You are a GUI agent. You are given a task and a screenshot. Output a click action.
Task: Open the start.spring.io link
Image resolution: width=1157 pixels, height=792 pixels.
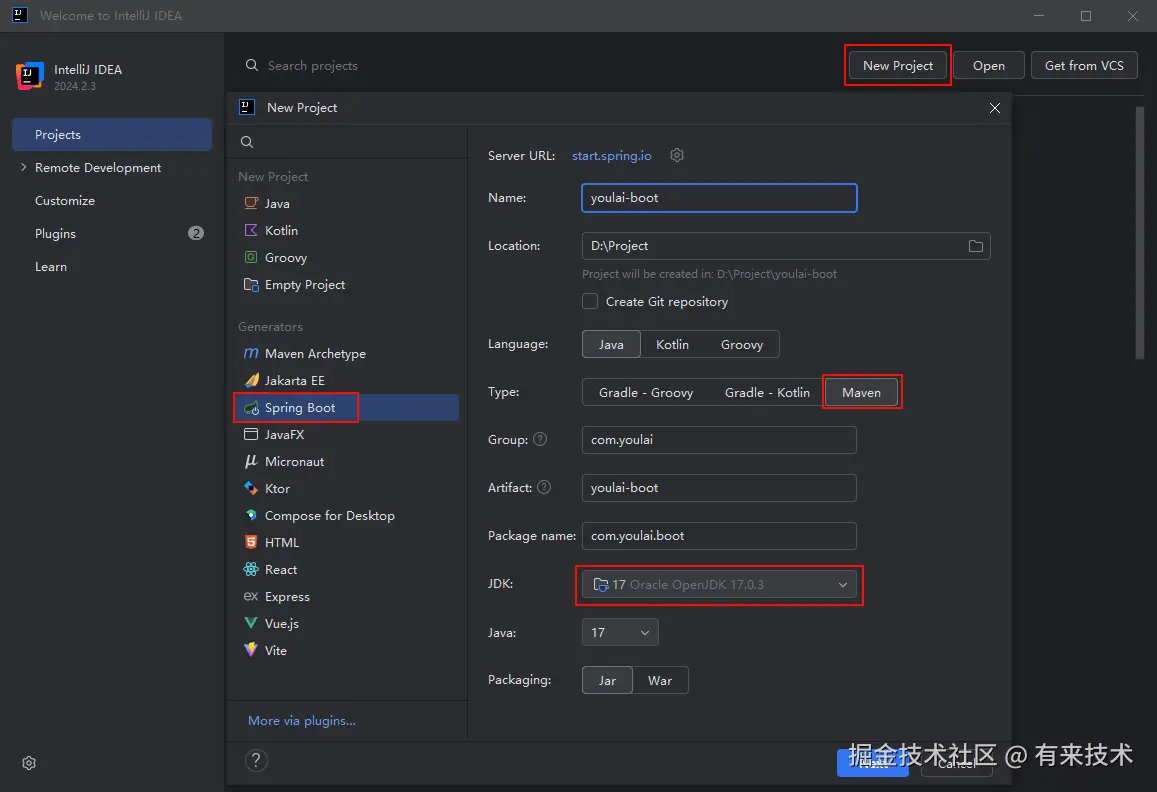pos(612,155)
